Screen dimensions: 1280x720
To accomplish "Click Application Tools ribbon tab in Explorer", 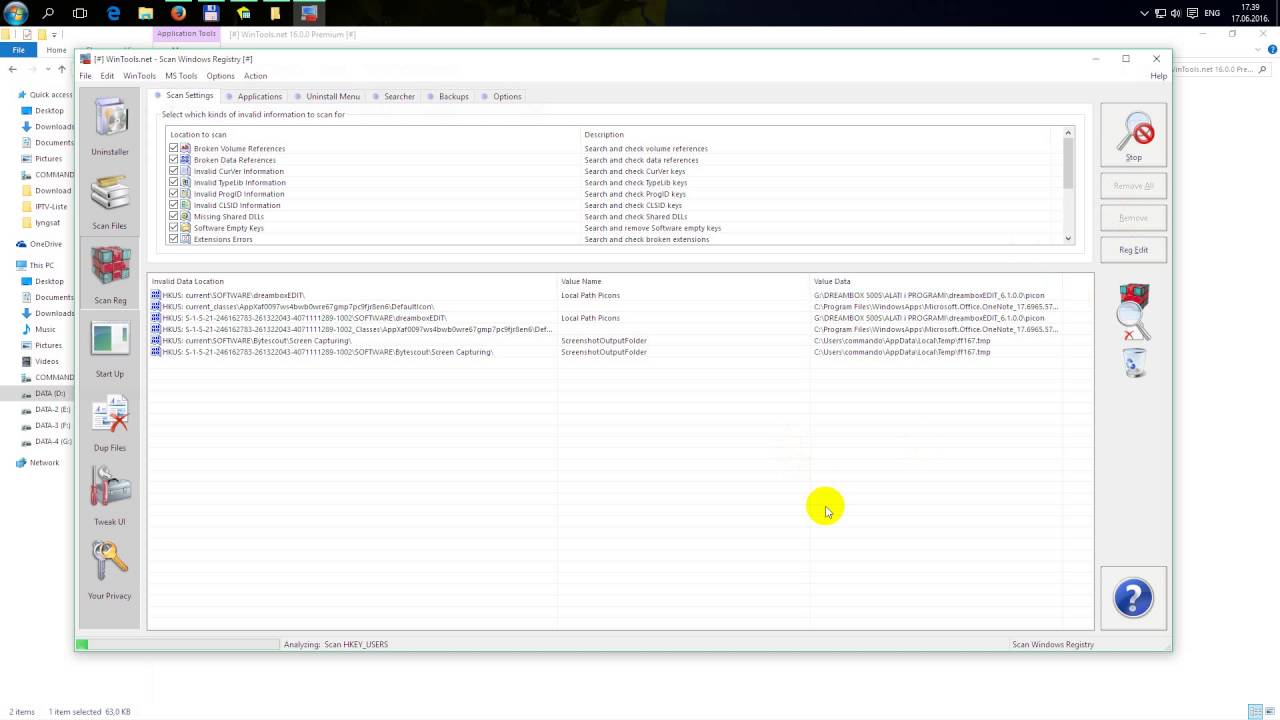I will pos(186,34).
